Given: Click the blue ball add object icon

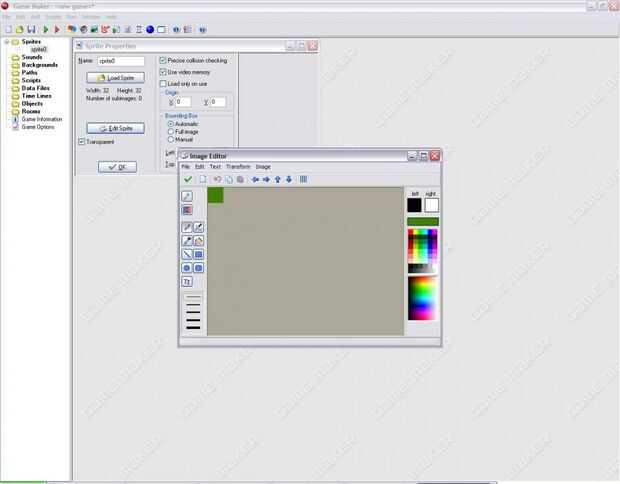Looking at the screenshot, I should [150, 29].
